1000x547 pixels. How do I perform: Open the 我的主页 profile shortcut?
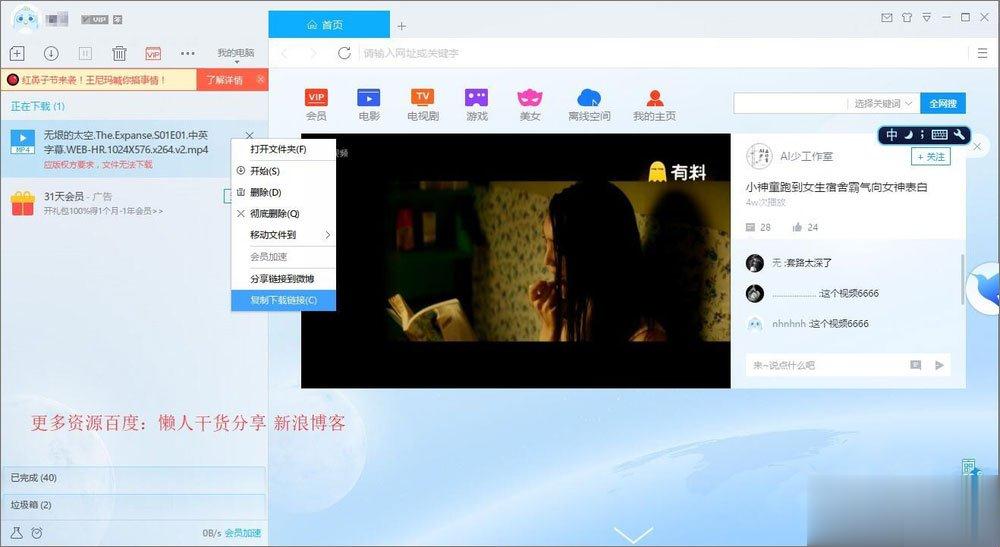[x=654, y=105]
